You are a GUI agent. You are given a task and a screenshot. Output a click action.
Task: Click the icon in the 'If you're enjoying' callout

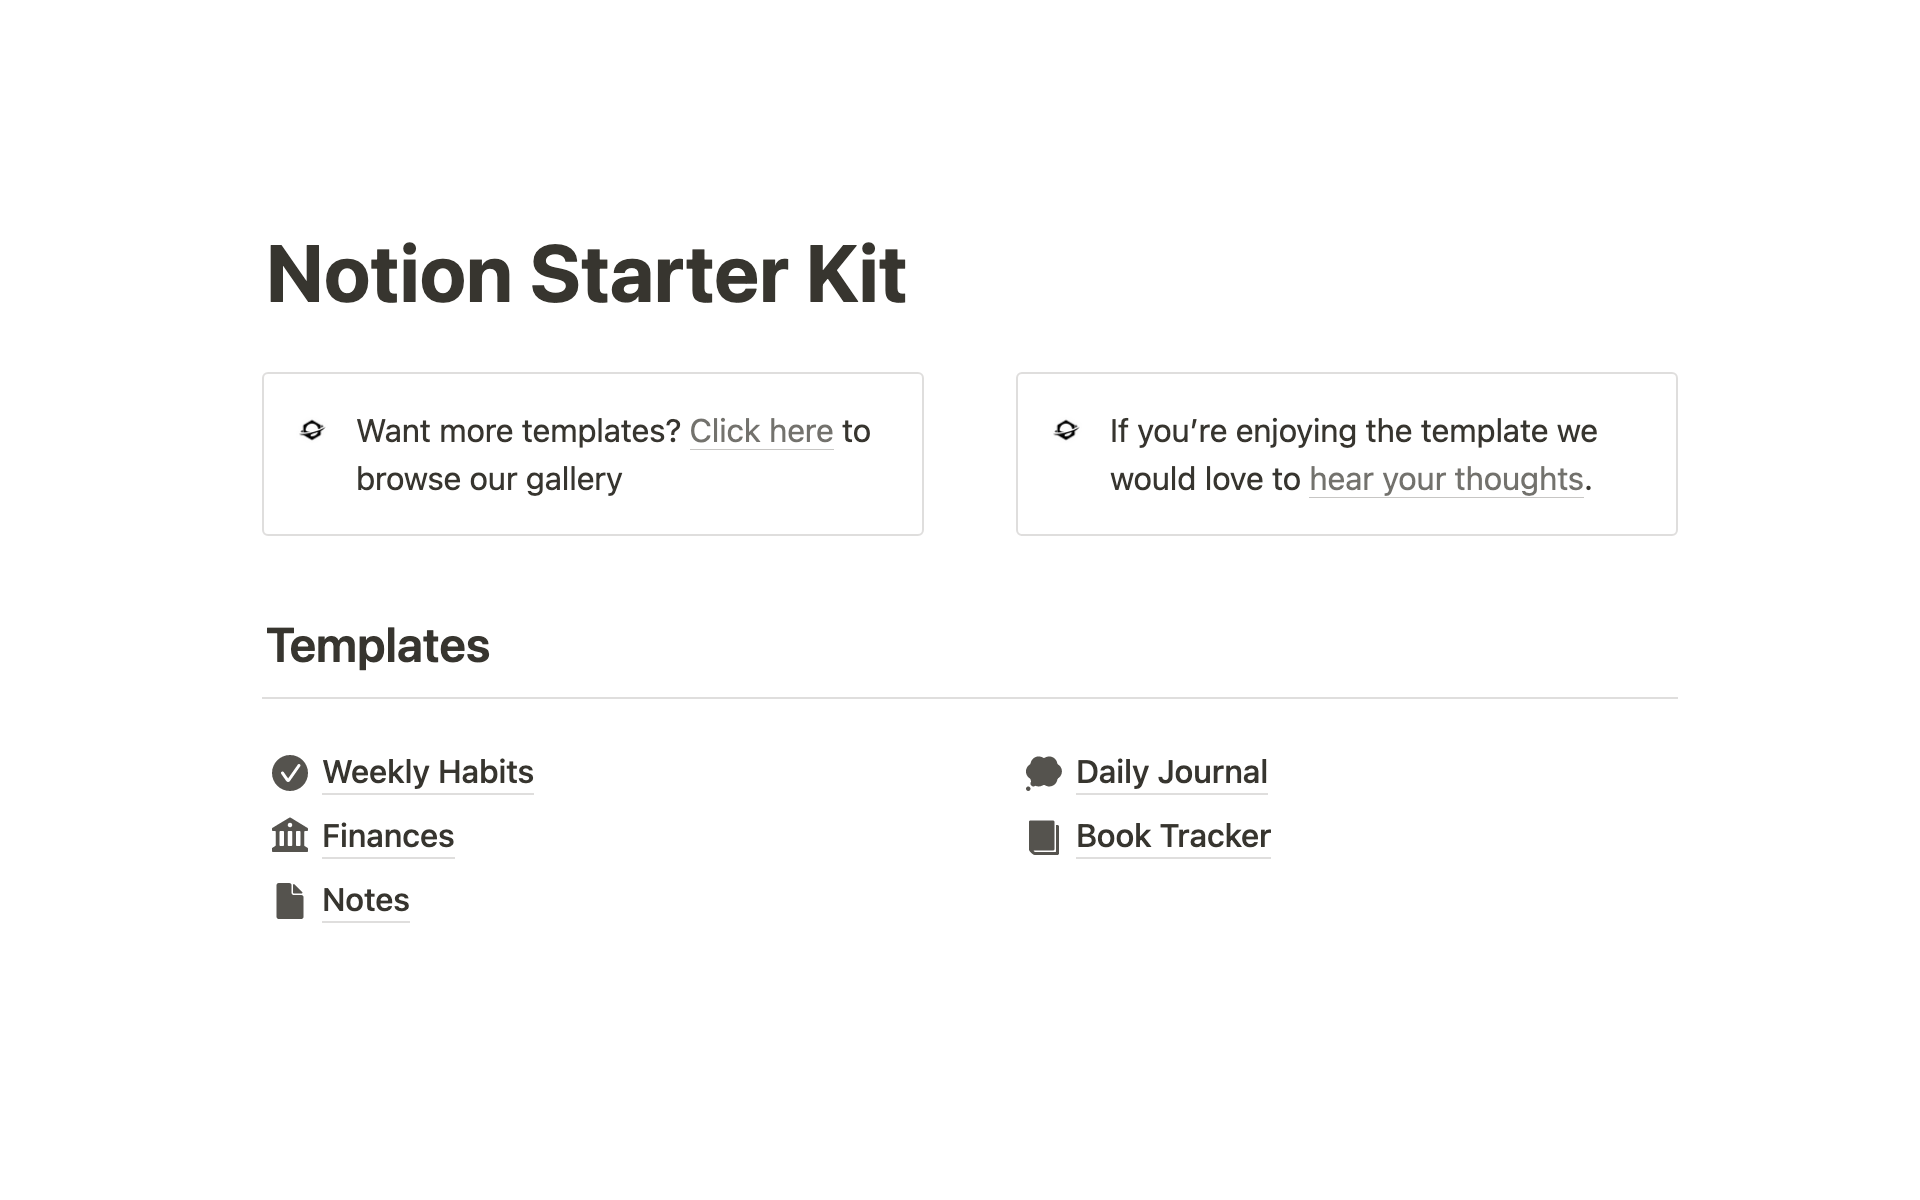pos(1066,431)
